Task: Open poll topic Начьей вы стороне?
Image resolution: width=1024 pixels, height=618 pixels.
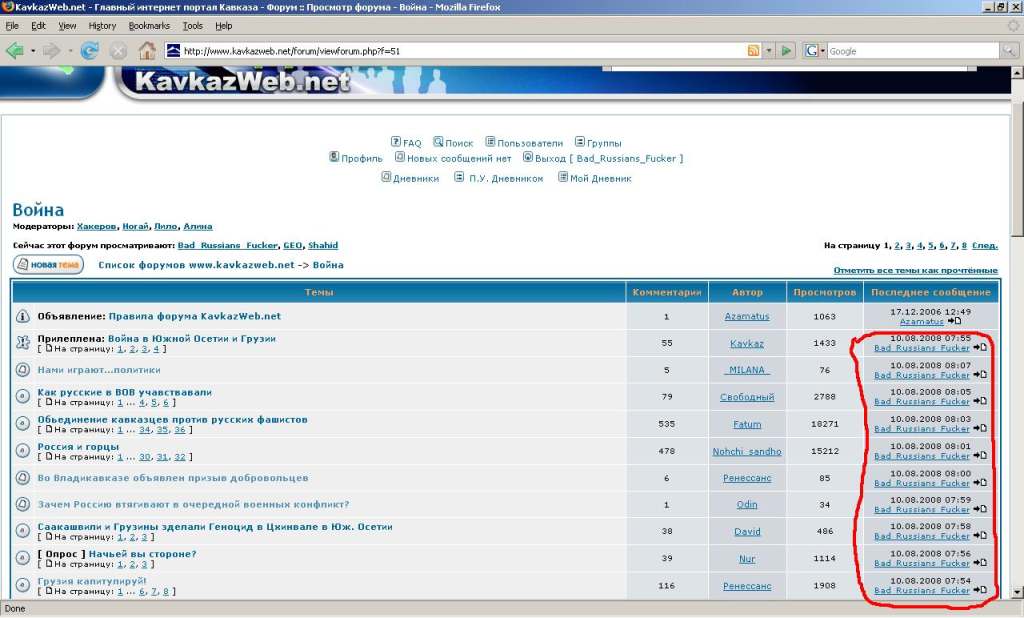Action: pyautogui.click(x=142, y=554)
